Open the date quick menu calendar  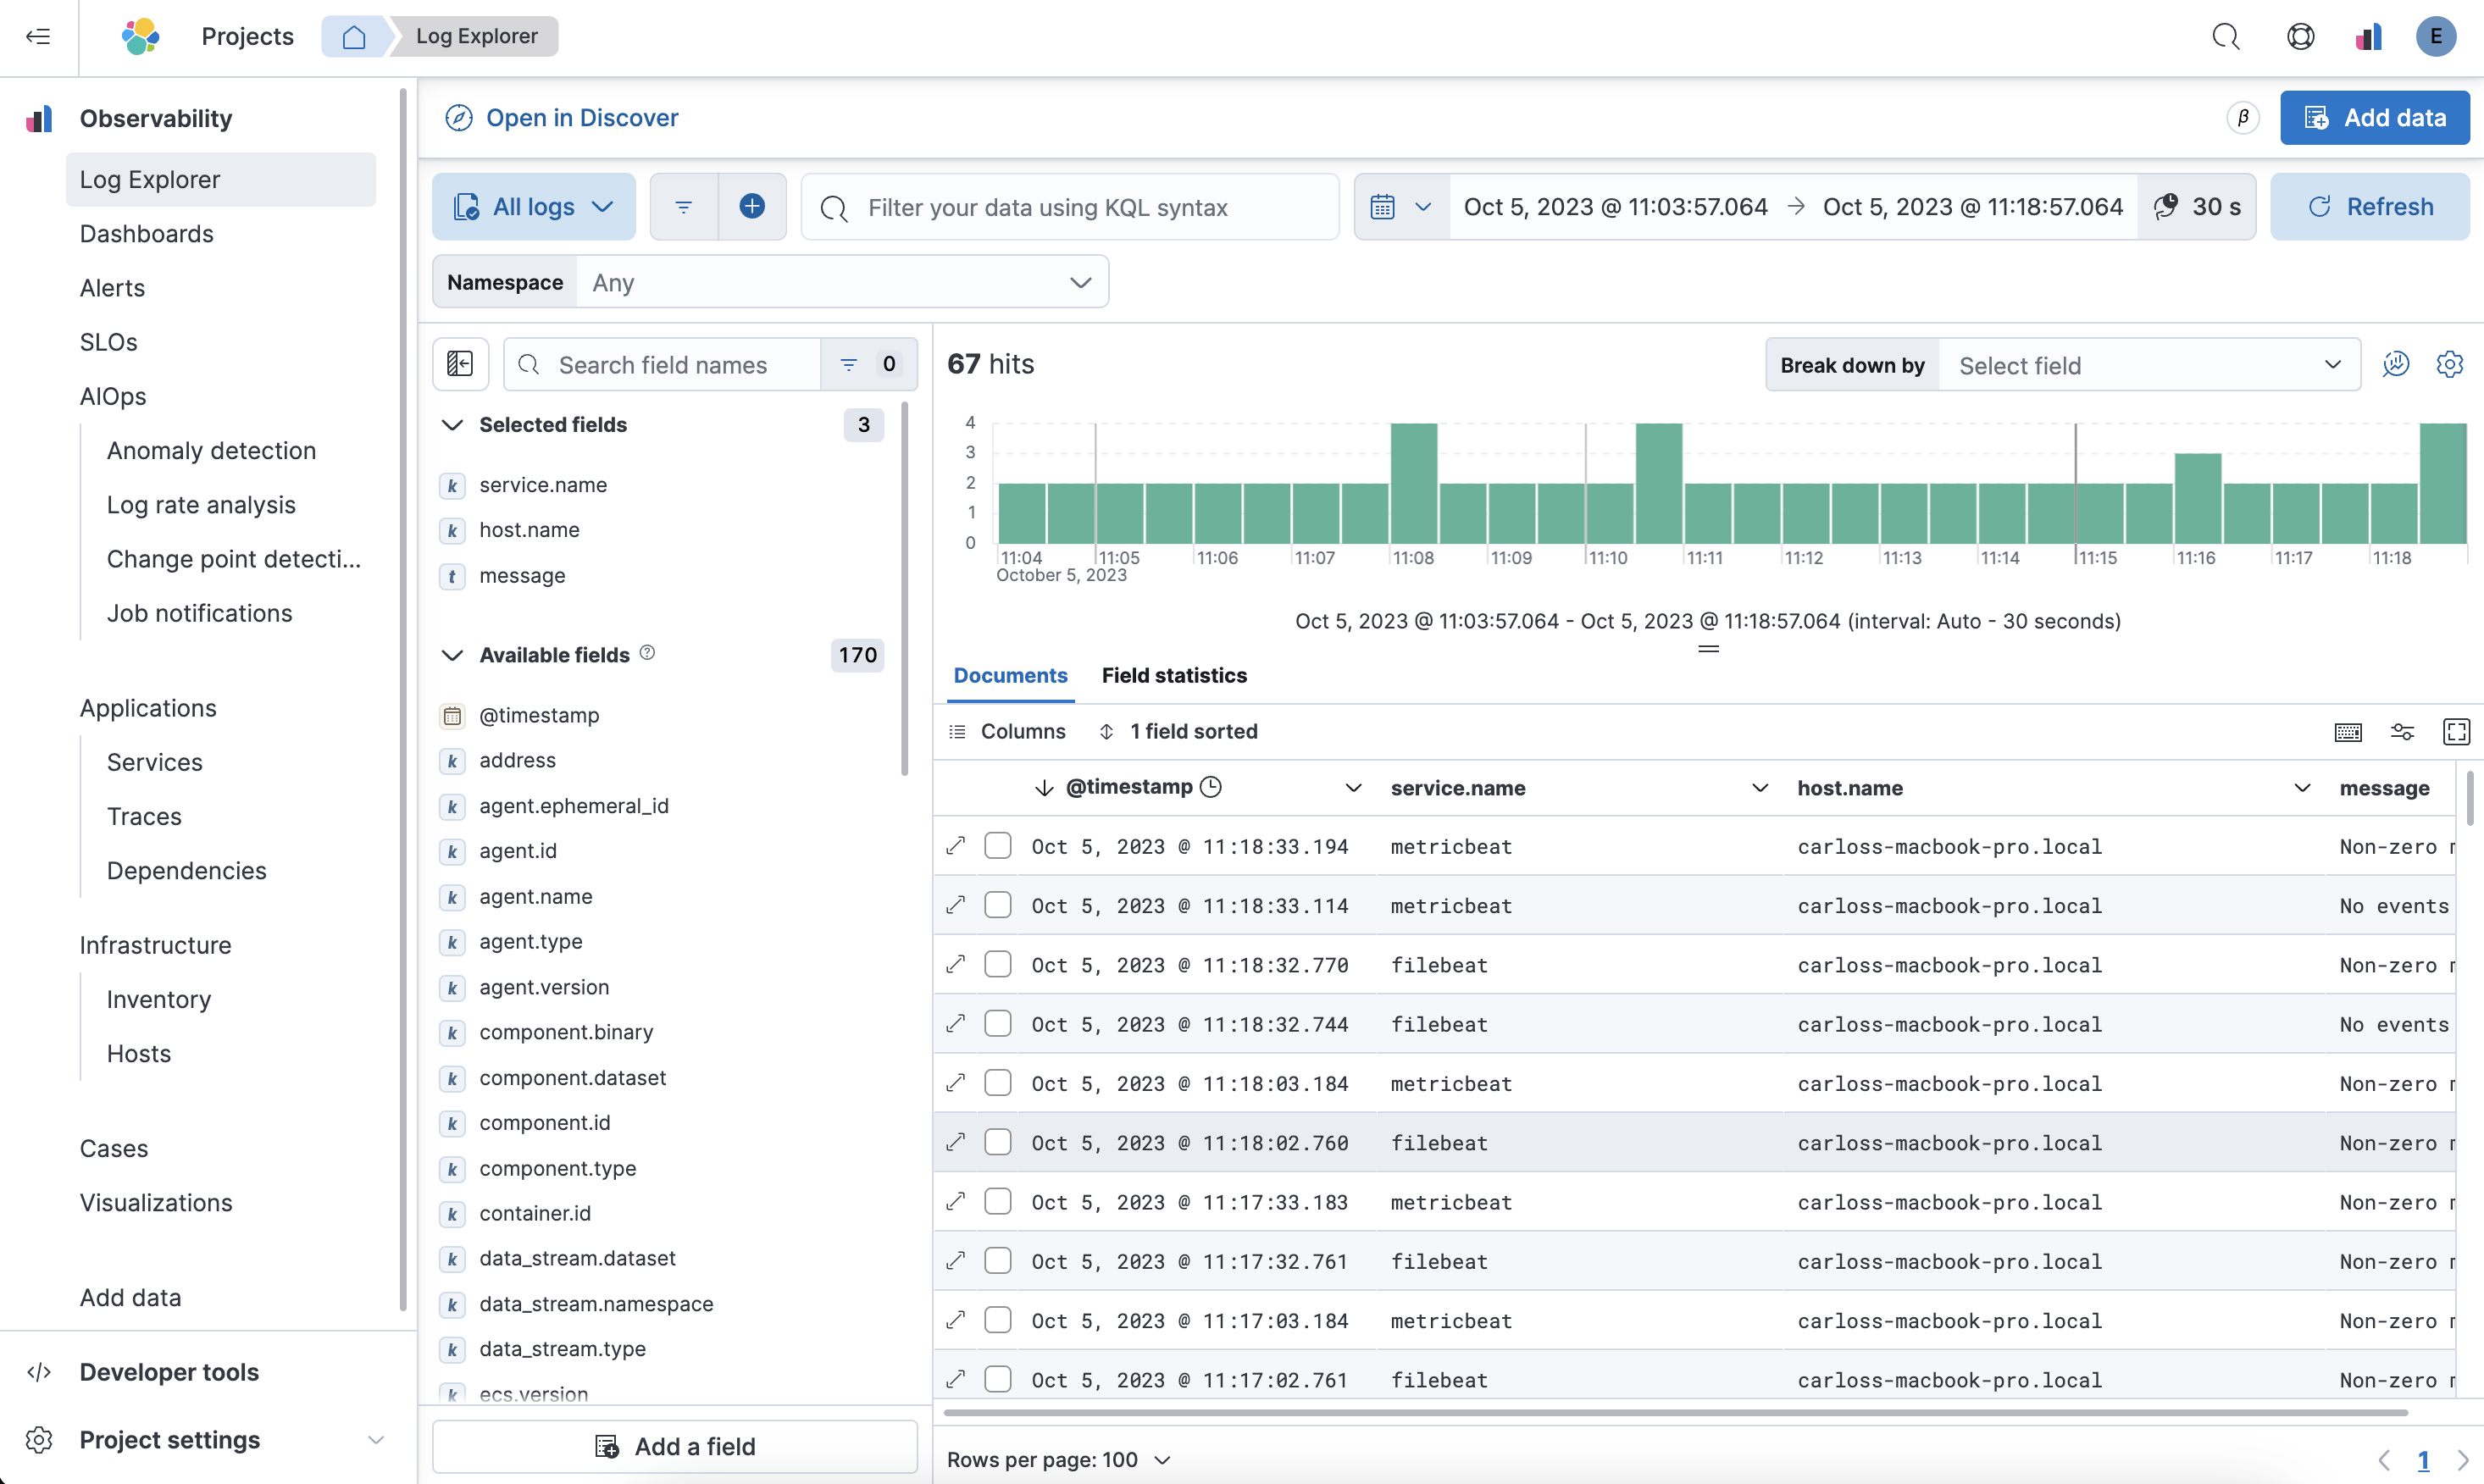click(x=1402, y=207)
